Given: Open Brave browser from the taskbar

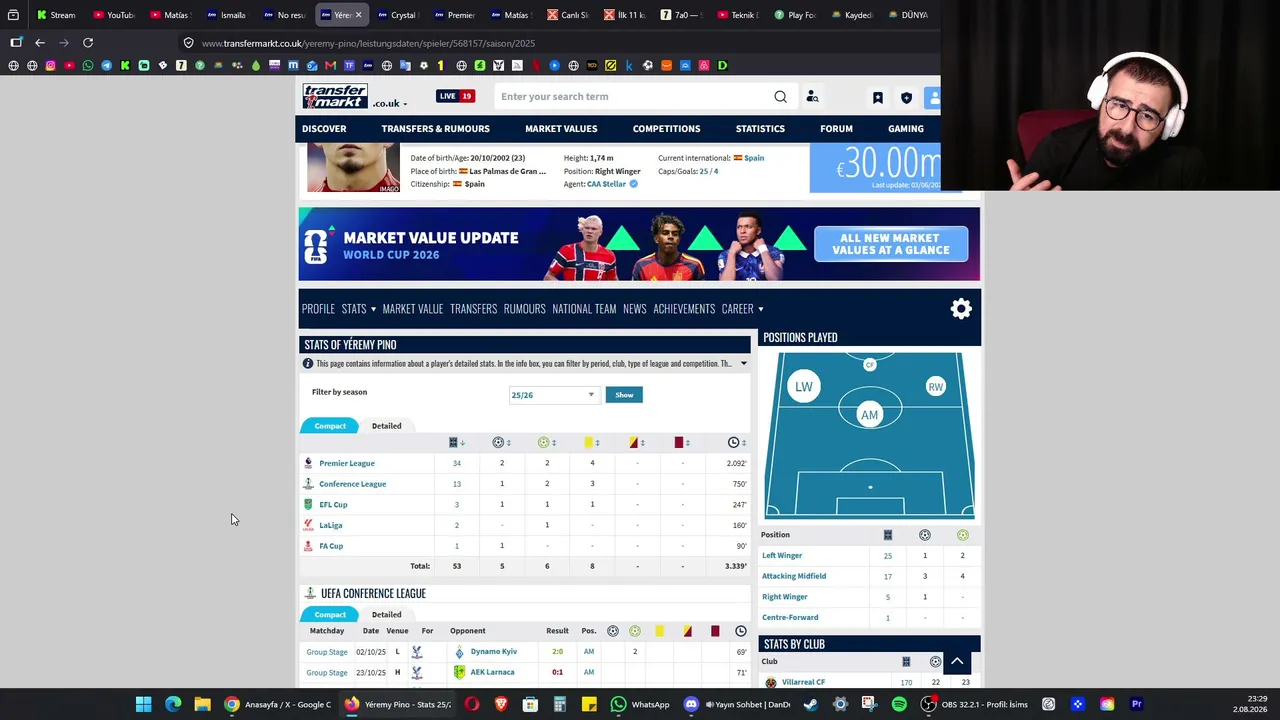Looking at the screenshot, I should coord(501,704).
